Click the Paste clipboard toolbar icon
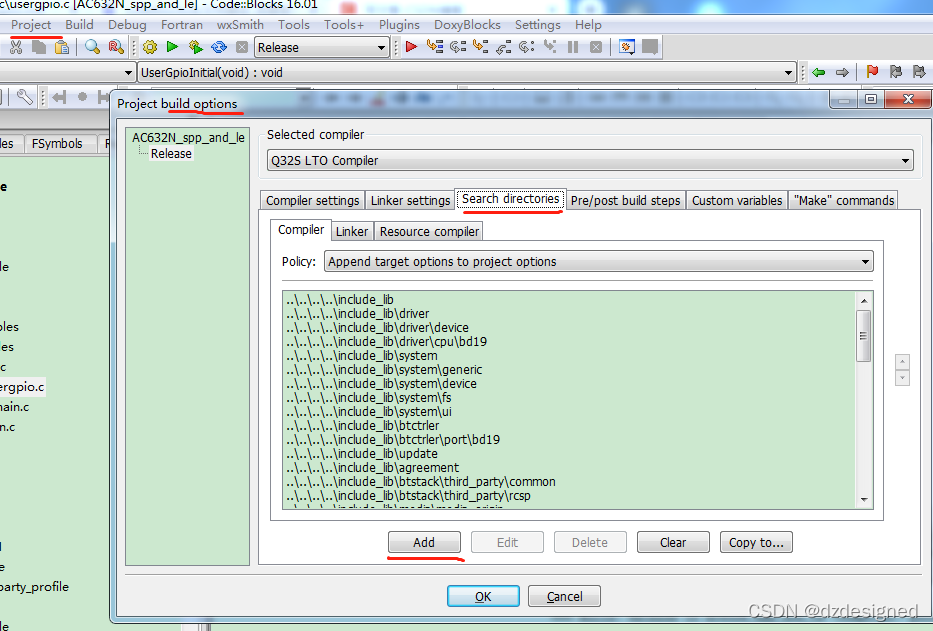 tap(62, 47)
